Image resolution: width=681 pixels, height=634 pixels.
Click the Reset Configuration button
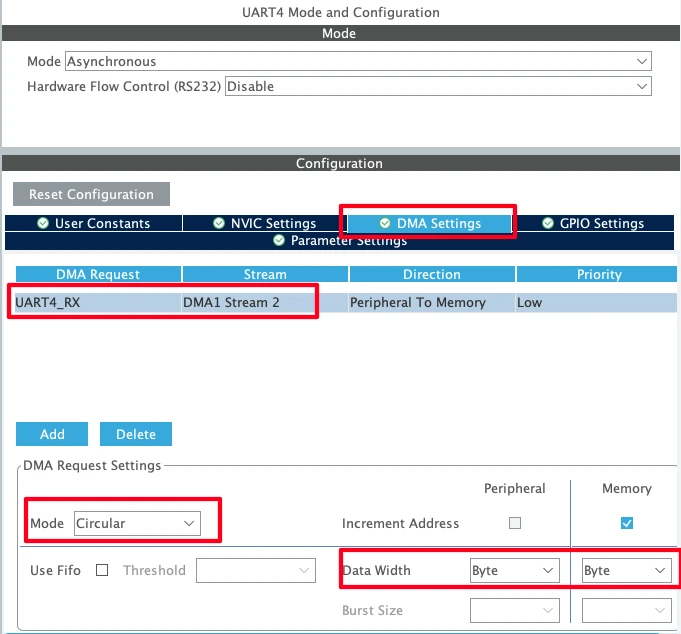pos(91,194)
